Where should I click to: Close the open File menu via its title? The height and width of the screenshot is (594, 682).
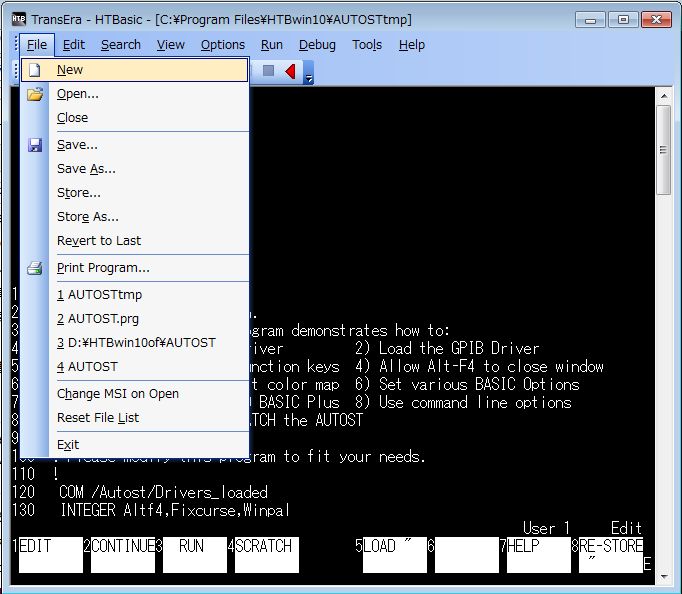click(x=37, y=45)
